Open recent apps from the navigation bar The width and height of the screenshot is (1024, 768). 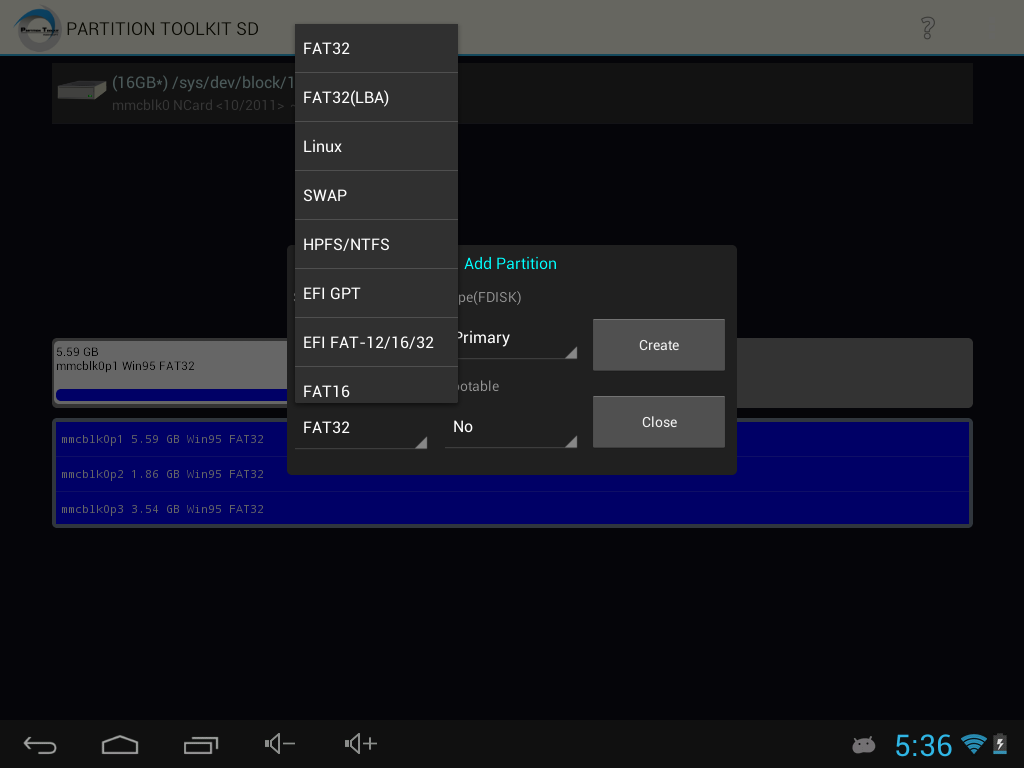(200, 744)
